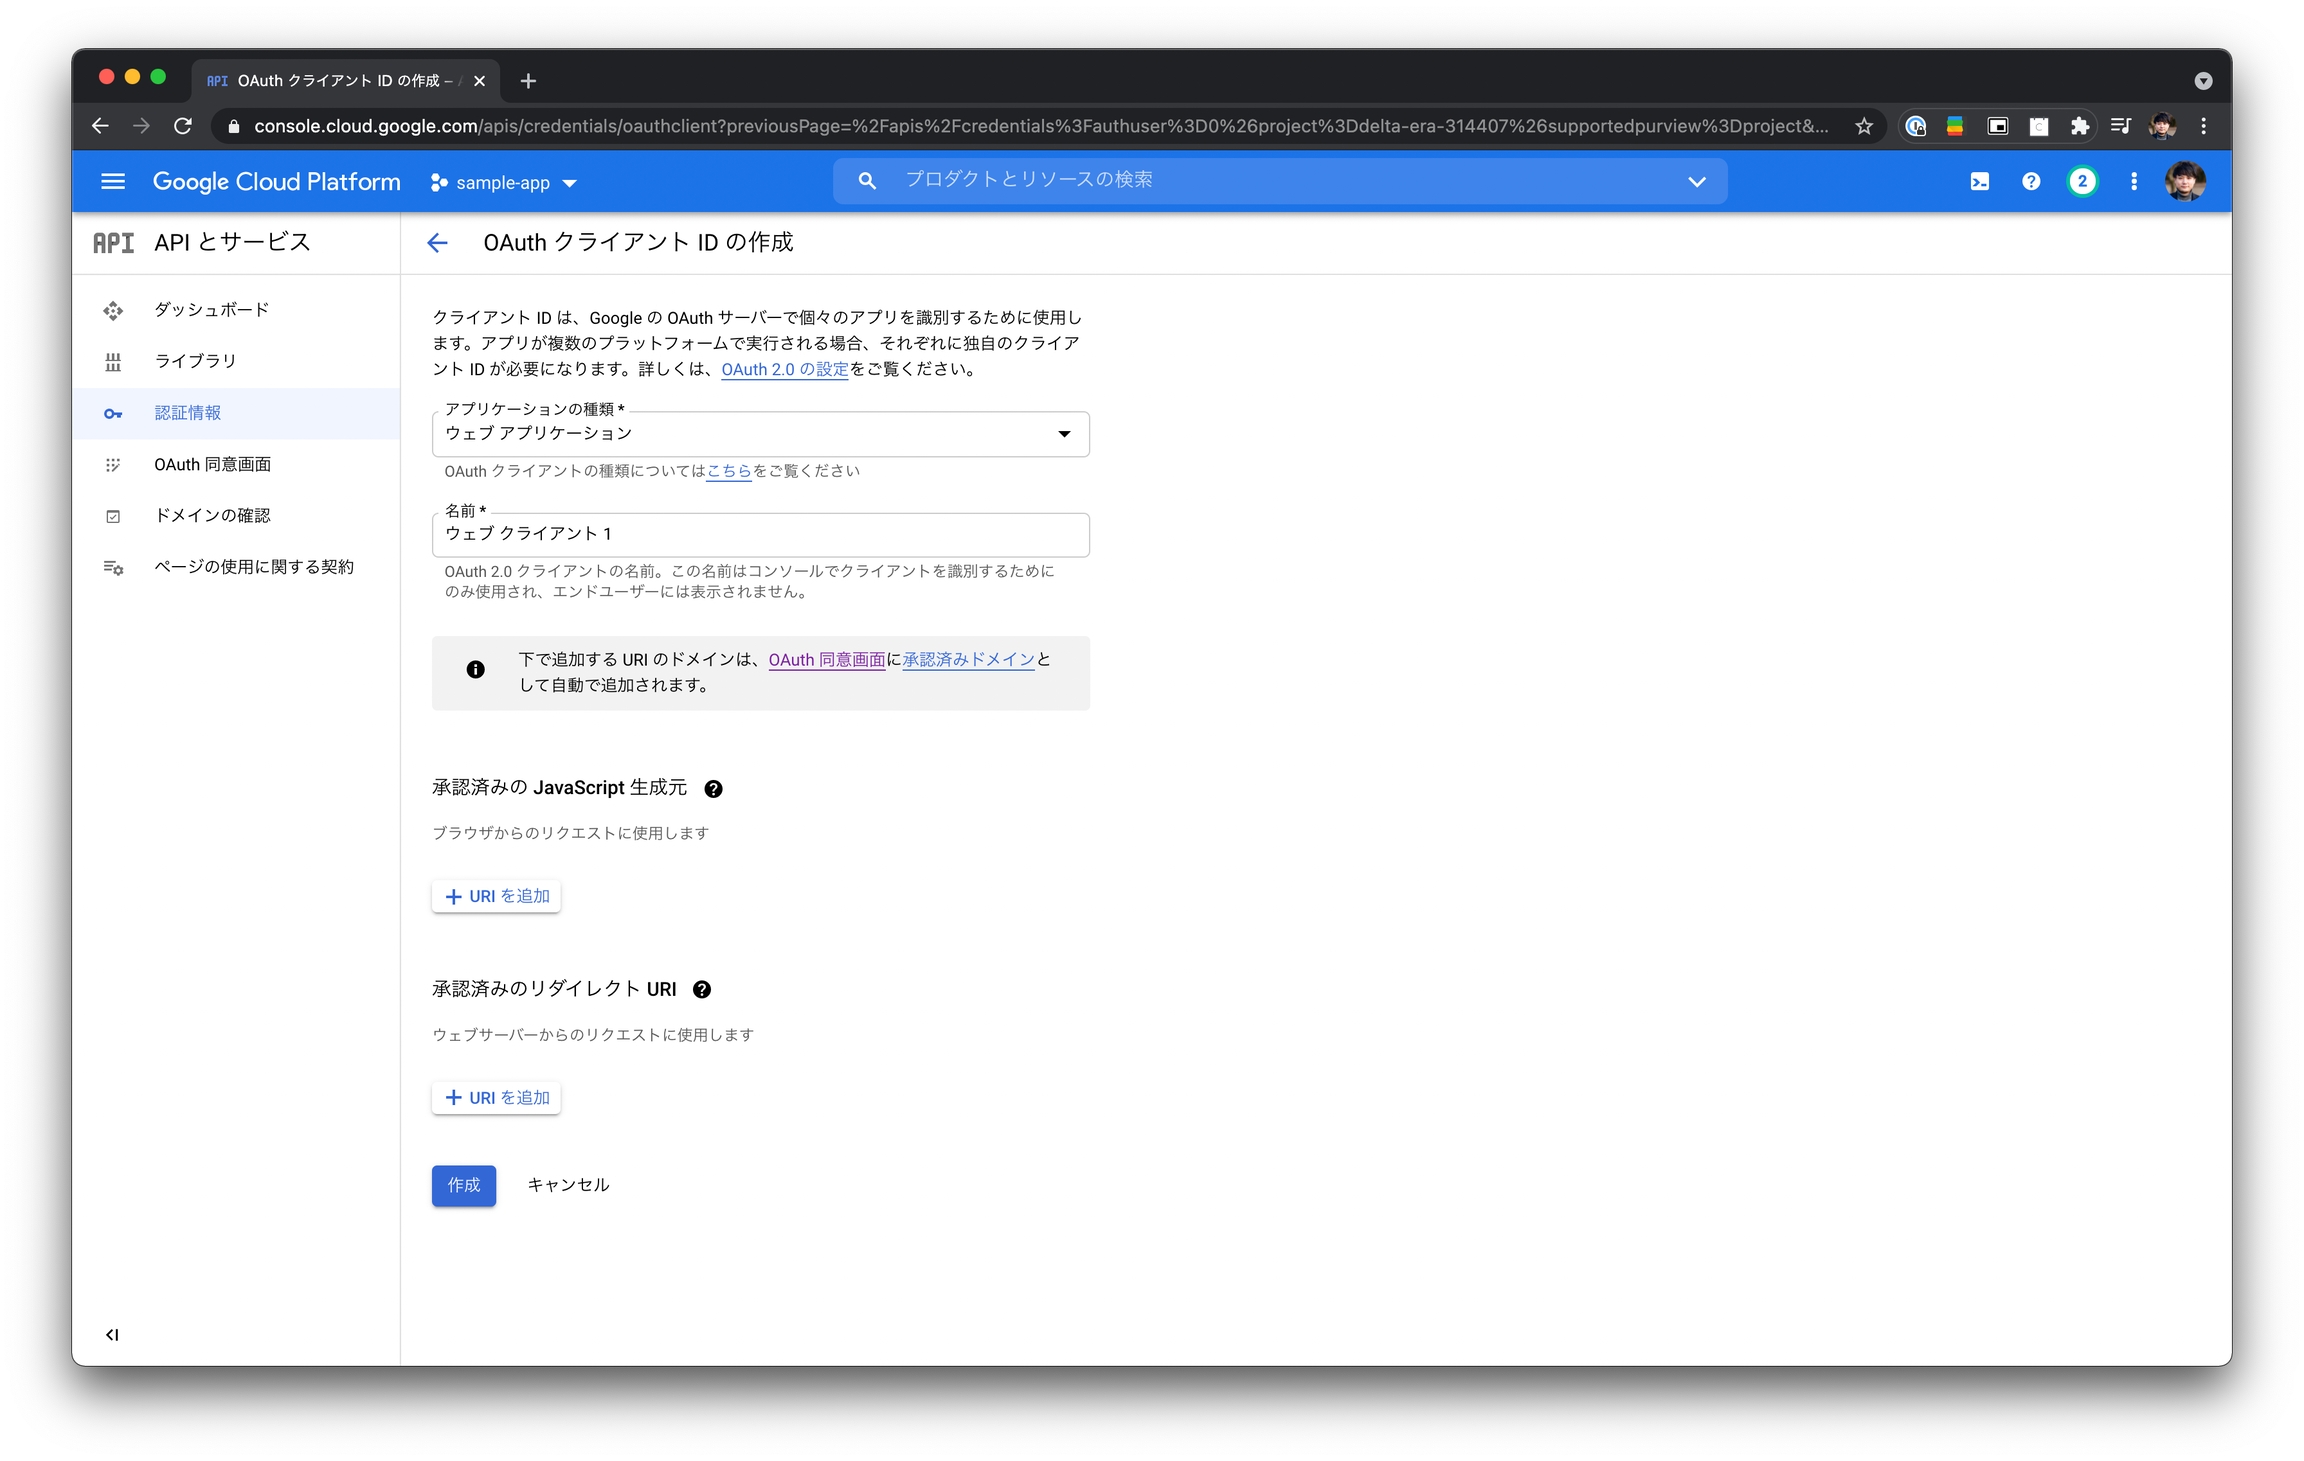Open the Chrome extensions puzzle icon
This screenshot has width=2304, height=1461.
click(x=2080, y=126)
